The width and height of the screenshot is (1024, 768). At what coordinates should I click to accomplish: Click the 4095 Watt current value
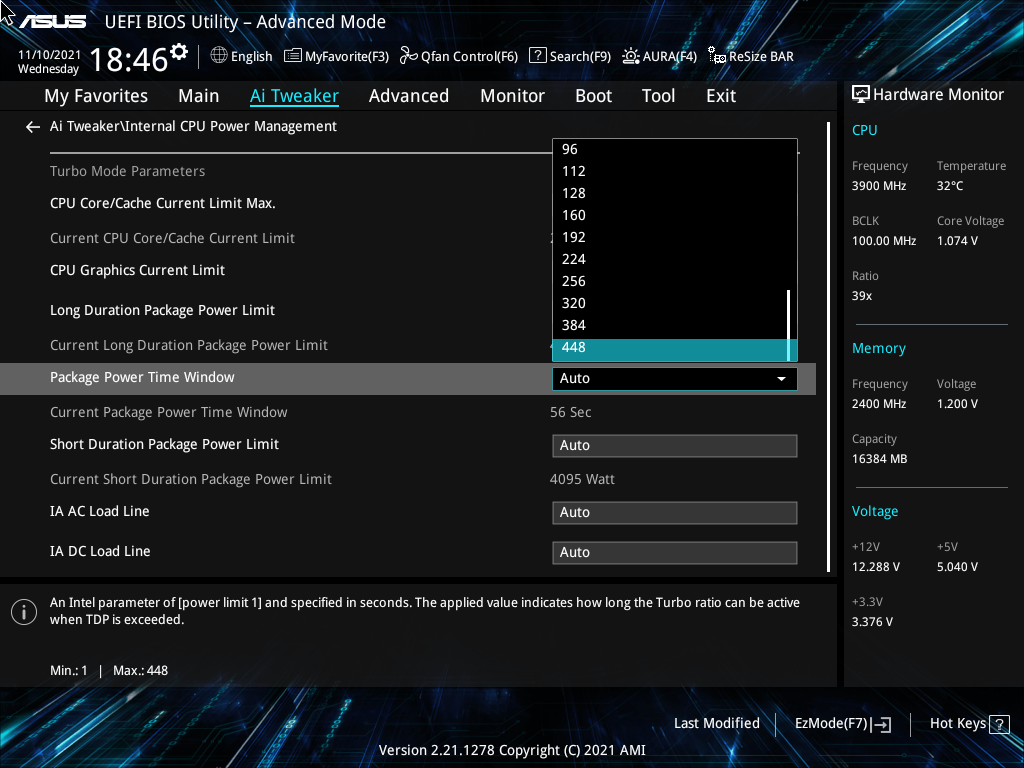582,479
